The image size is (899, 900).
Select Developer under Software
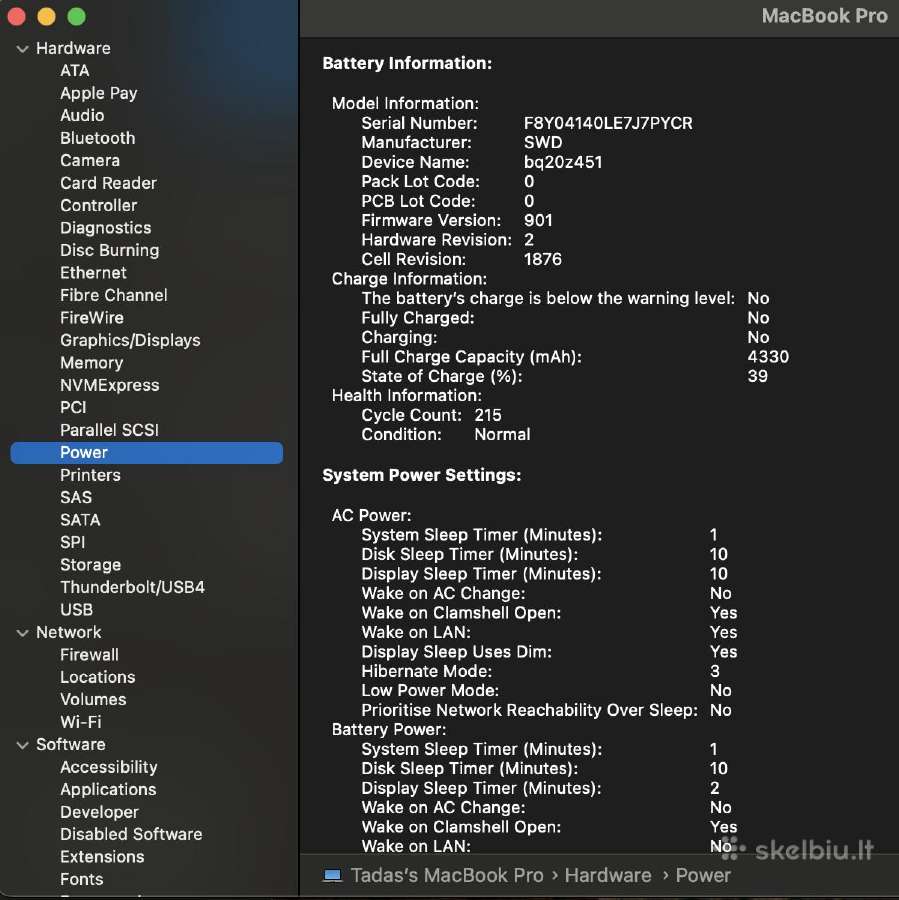[x=99, y=812]
